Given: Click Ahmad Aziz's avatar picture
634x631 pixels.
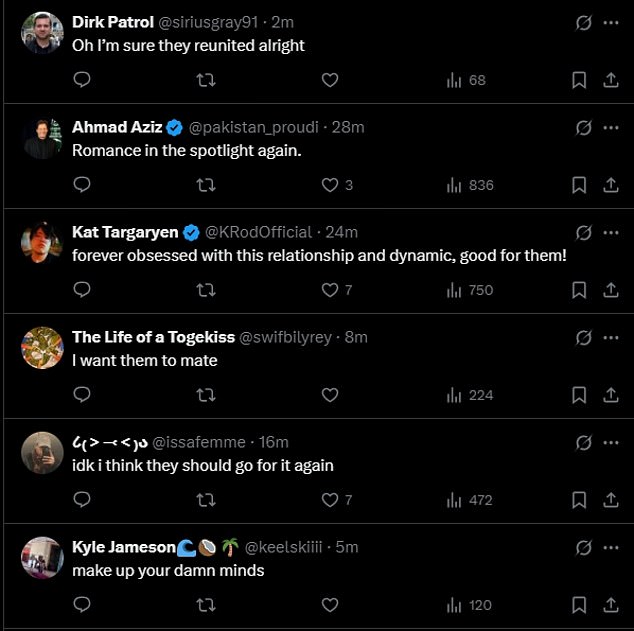Looking at the screenshot, I should point(43,138).
